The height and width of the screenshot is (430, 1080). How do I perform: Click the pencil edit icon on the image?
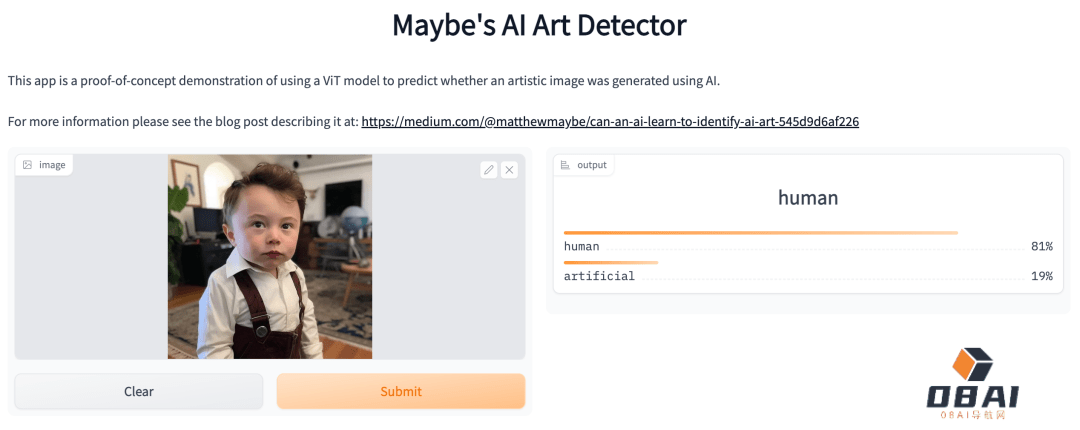(x=488, y=170)
